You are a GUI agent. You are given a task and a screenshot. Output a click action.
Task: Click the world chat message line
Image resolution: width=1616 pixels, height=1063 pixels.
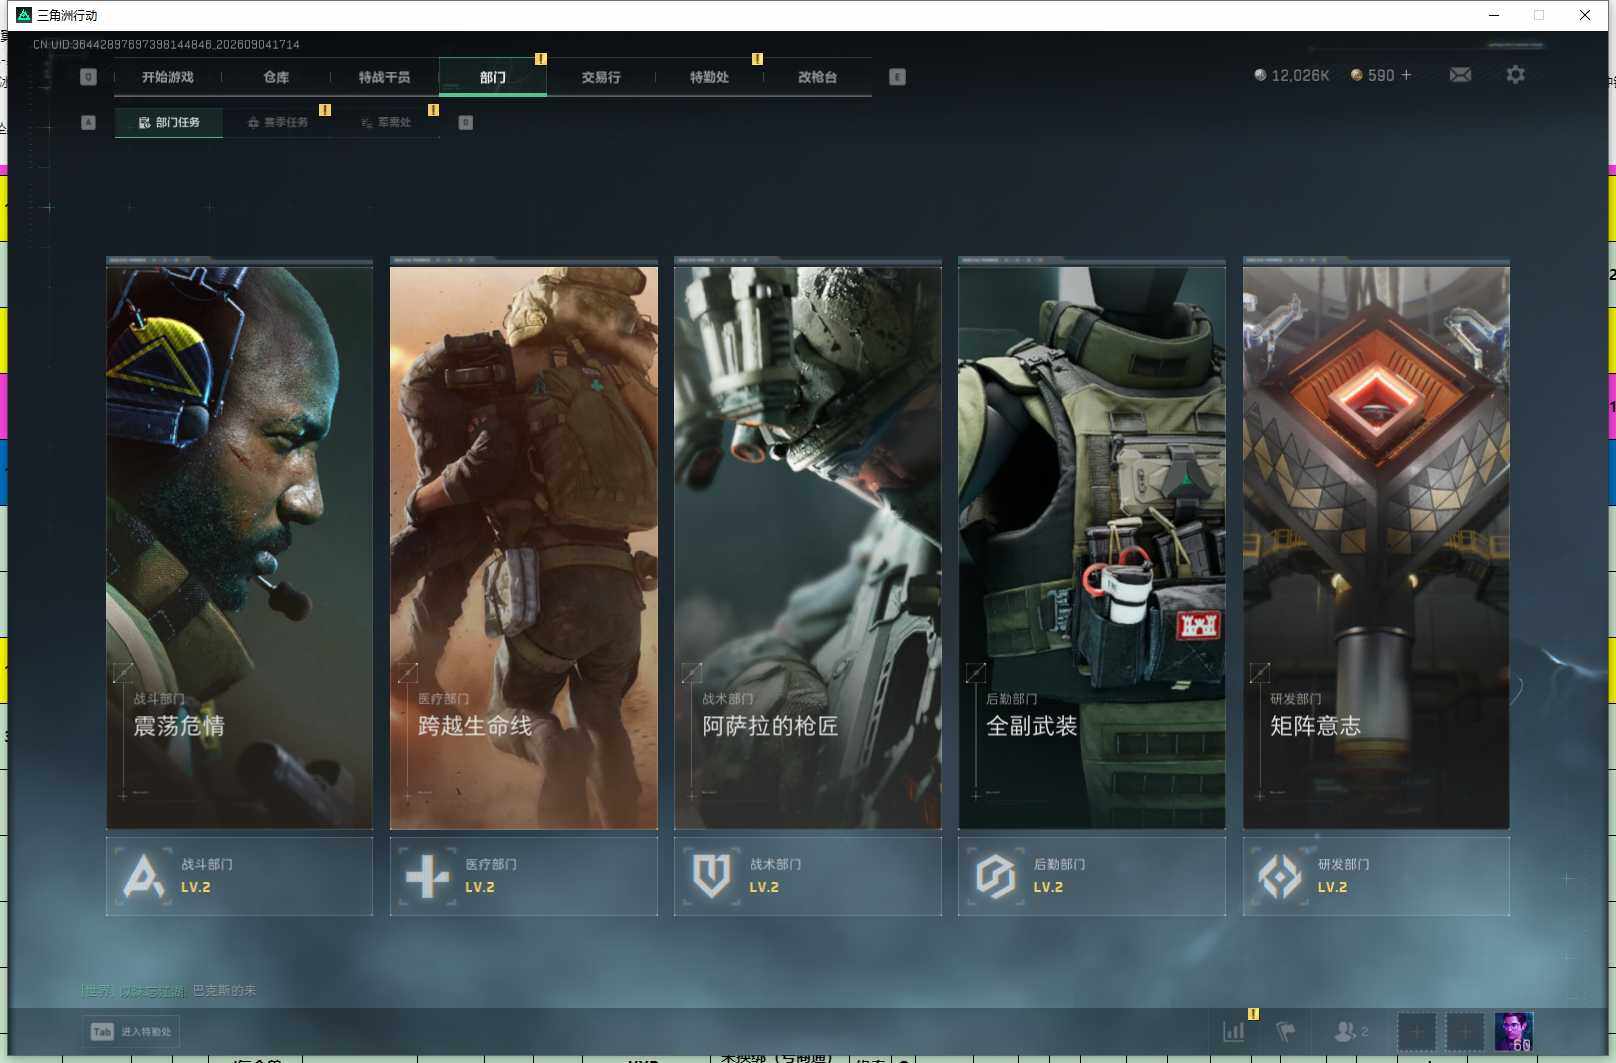[169, 990]
